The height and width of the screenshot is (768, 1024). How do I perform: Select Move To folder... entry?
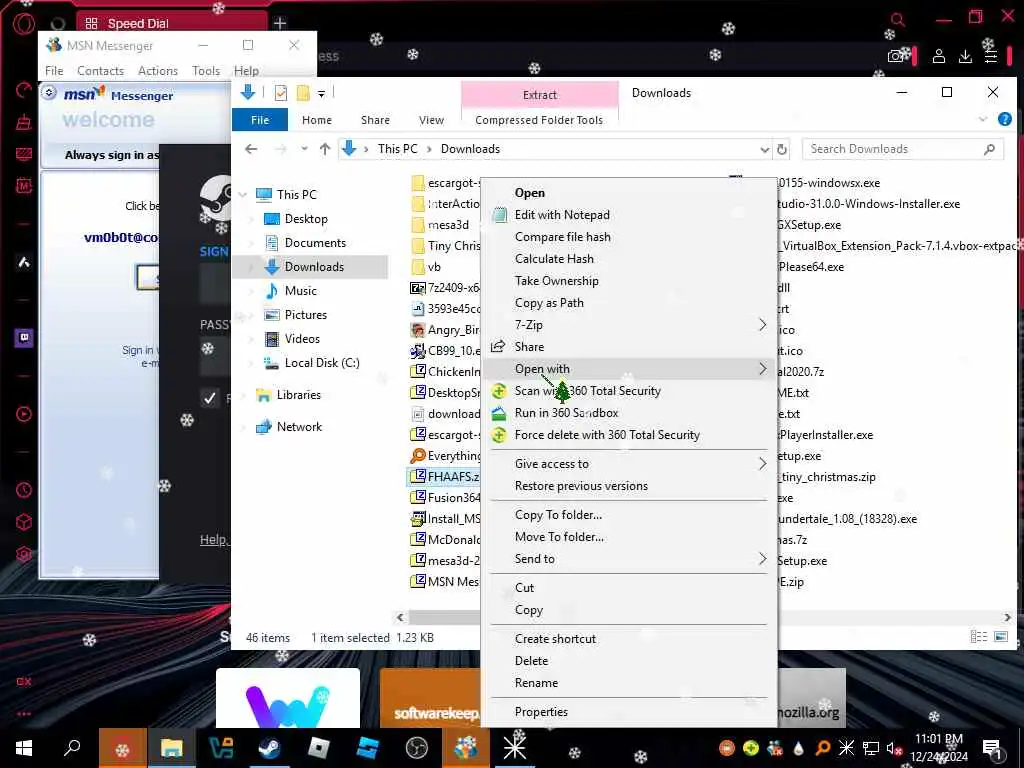559,537
